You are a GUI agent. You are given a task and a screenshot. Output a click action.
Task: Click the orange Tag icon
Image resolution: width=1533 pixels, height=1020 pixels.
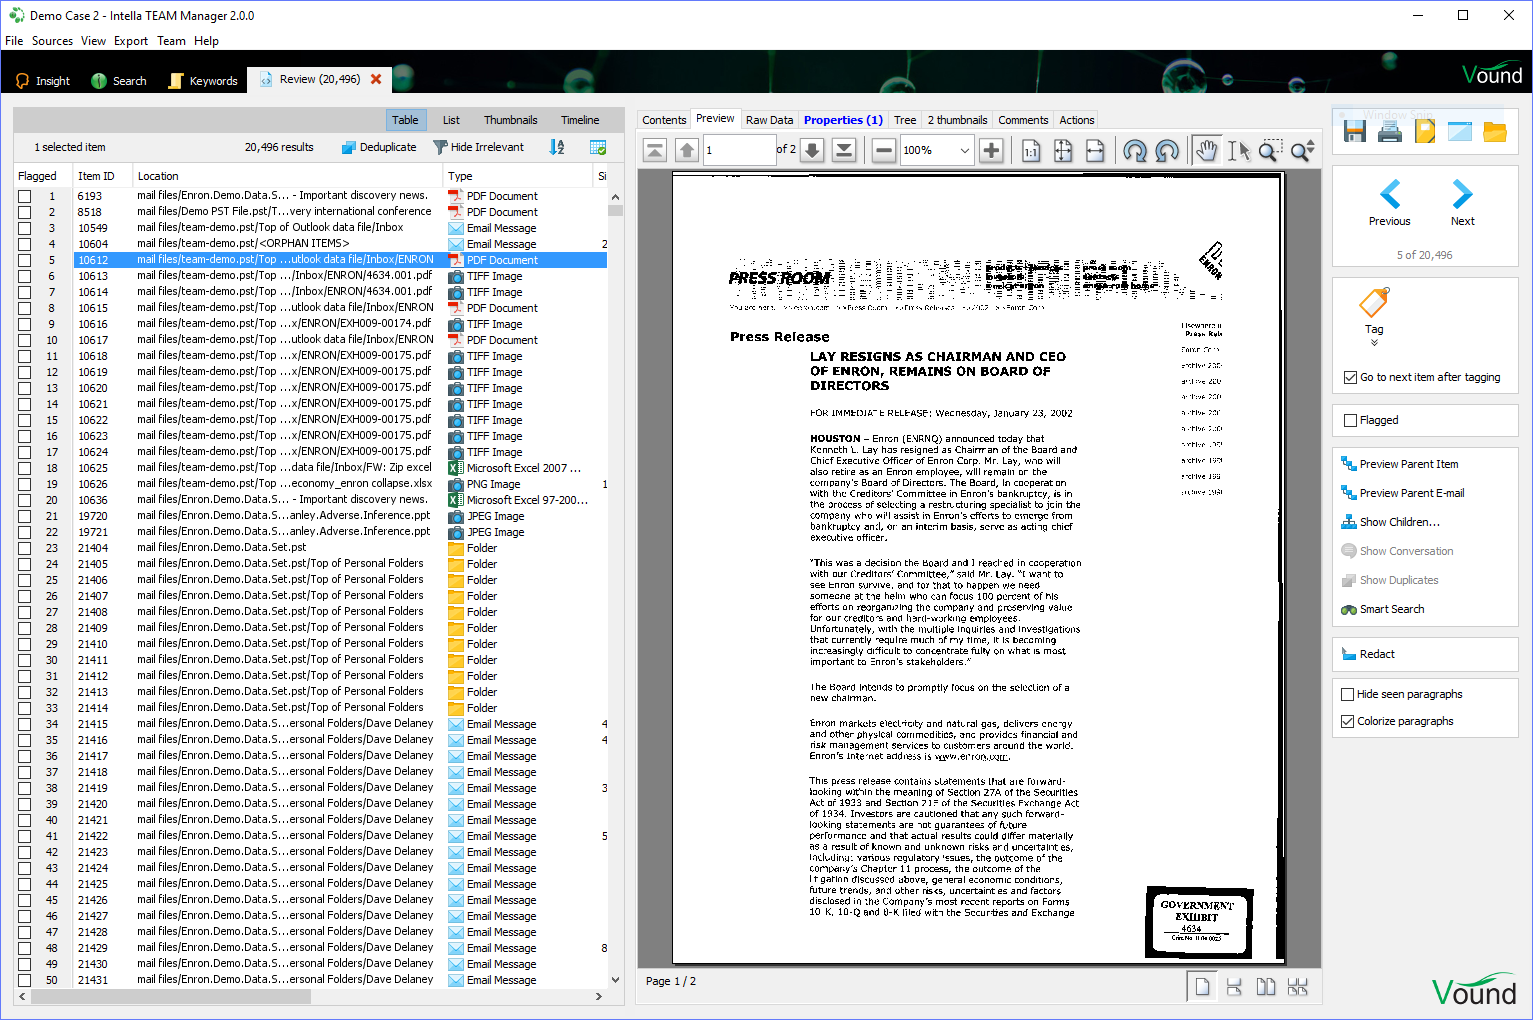pos(1374,303)
